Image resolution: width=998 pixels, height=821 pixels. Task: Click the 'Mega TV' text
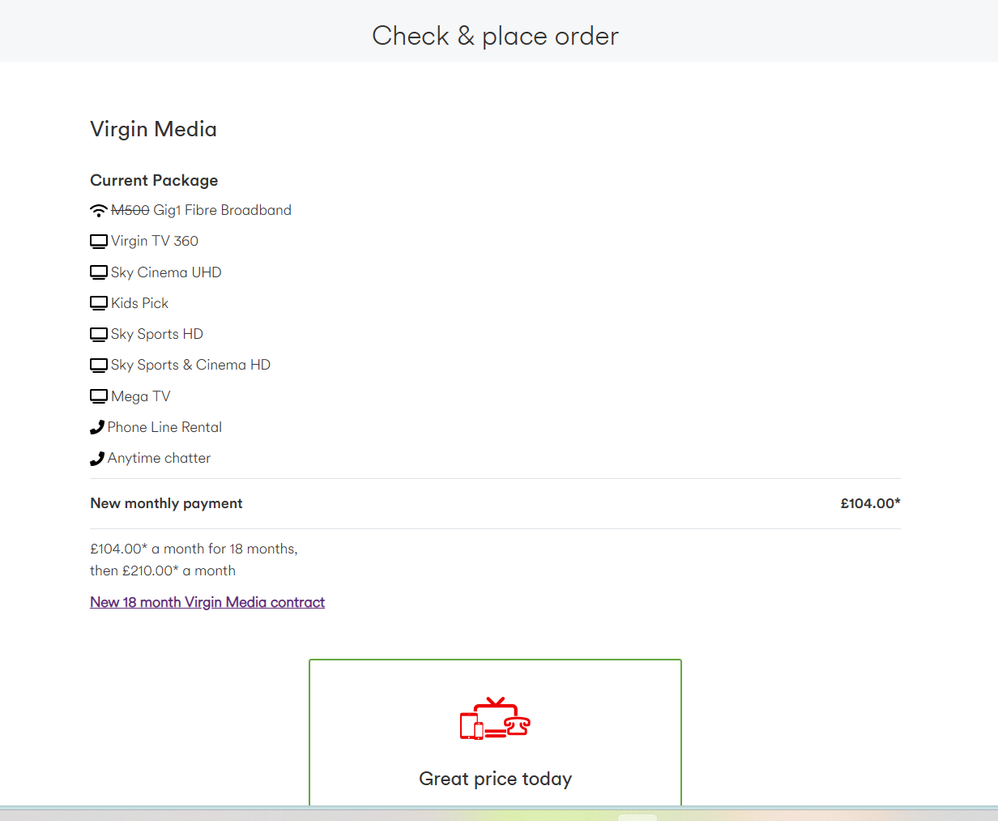click(x=141, y=396)
